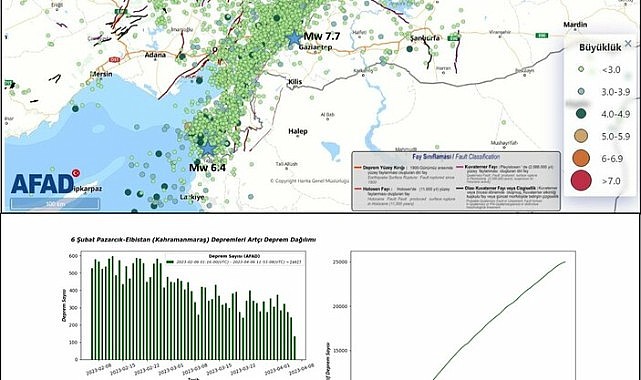This screenshot has width=641, height=380.
Task: Click the Mardin city label
Action: [575, 25]
